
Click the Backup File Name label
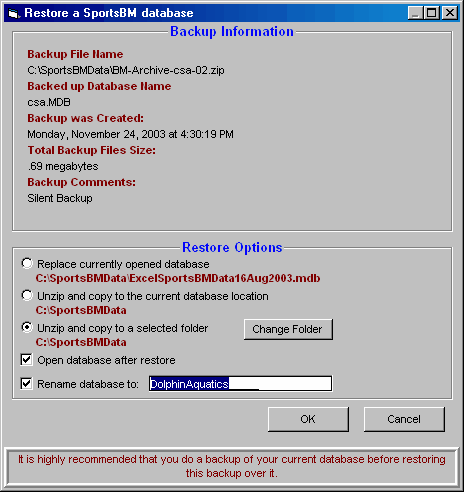(75, 54)
